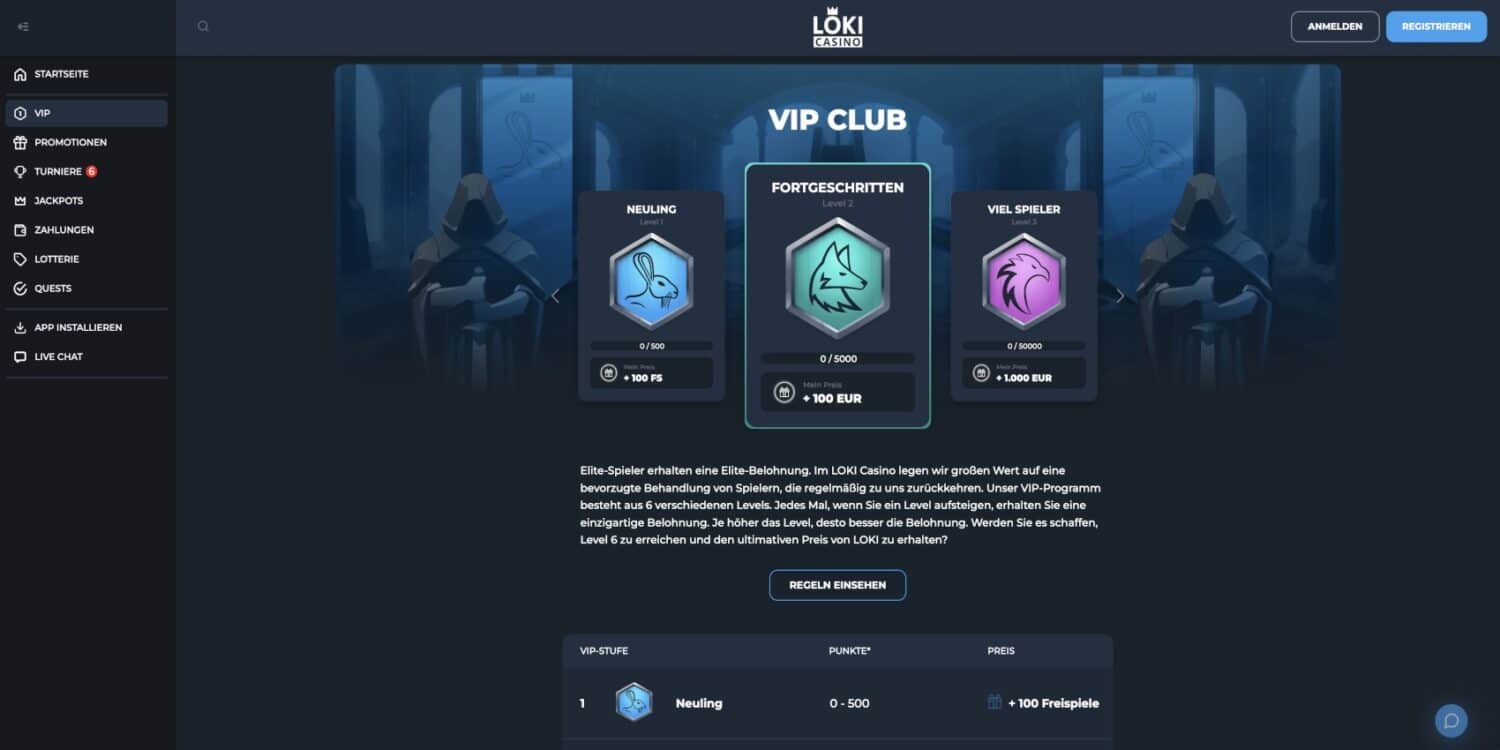Show next VIP level with right chevron
Image resolution: width=1500 pixels, height=750 pixels.
(x=1120, y=296)
